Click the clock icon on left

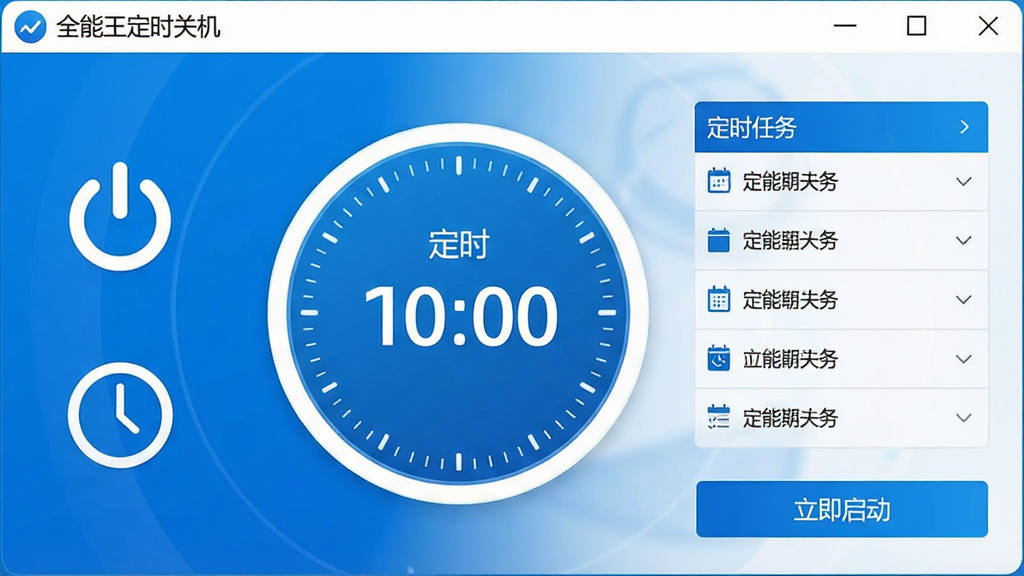(x=120, y=415)
